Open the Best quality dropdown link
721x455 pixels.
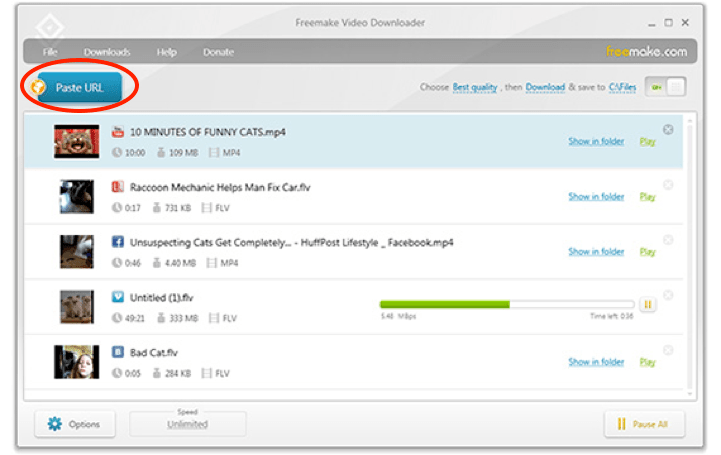point(475,88)
